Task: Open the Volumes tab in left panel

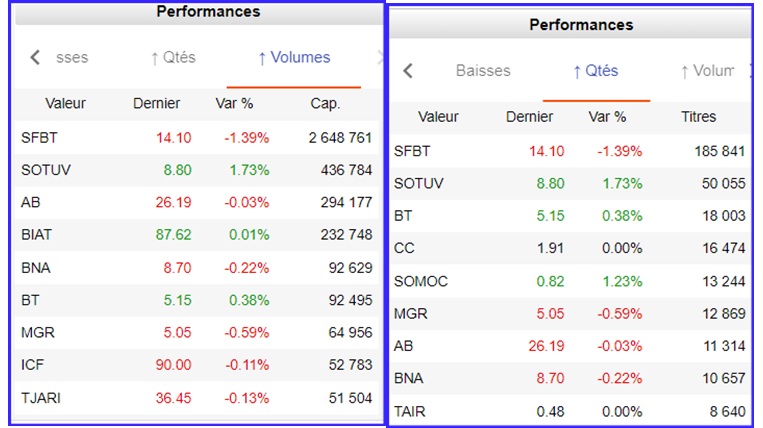Action: pos(294,58)
